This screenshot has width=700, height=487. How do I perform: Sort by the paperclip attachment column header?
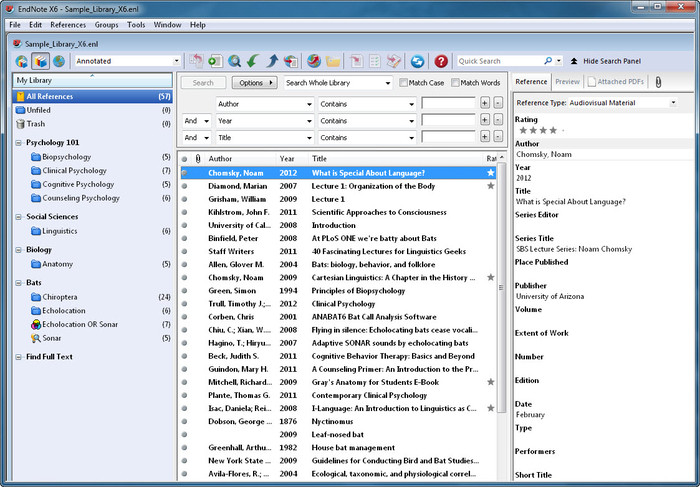(x=198, y=158)
